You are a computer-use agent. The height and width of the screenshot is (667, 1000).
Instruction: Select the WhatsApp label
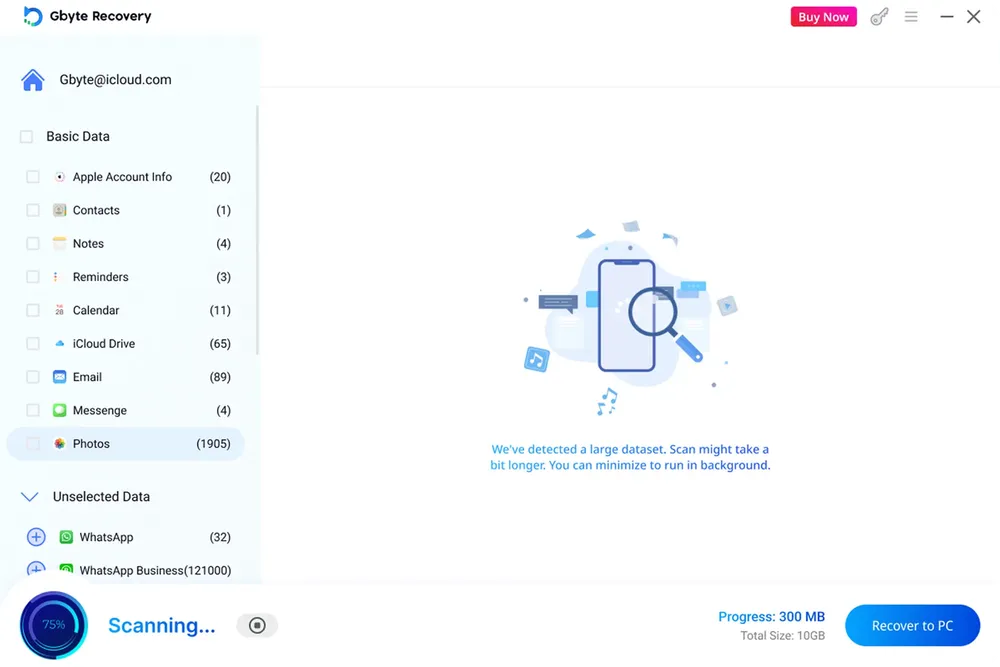(107, 537)
